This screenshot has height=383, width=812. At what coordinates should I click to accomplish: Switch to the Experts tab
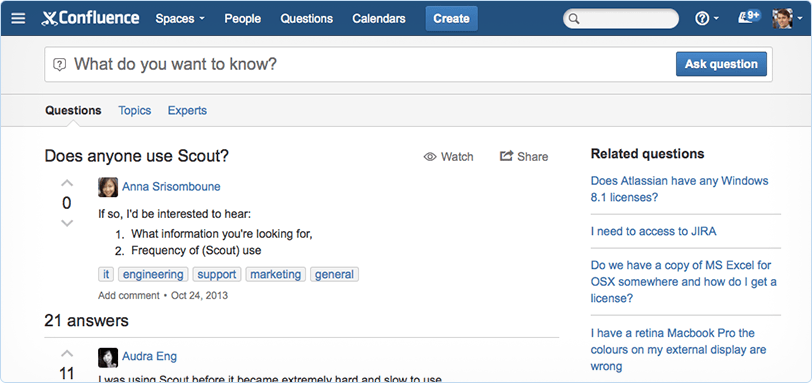pyautogui.click(x=187, y=110)
